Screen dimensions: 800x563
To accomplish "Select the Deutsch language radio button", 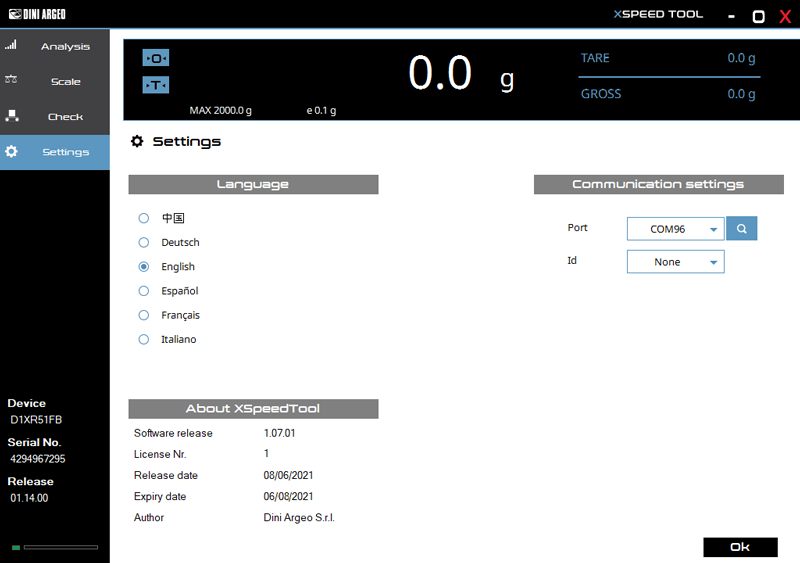I will pos(144,243).
